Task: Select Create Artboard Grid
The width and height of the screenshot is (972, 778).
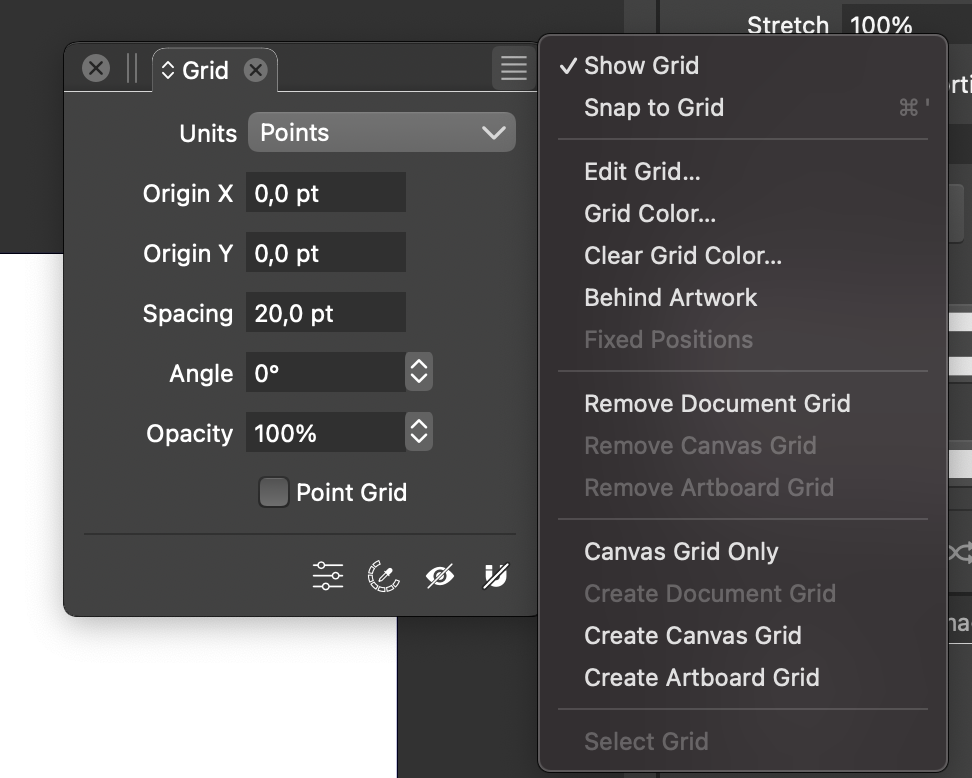Action: (x=701, y=678)
